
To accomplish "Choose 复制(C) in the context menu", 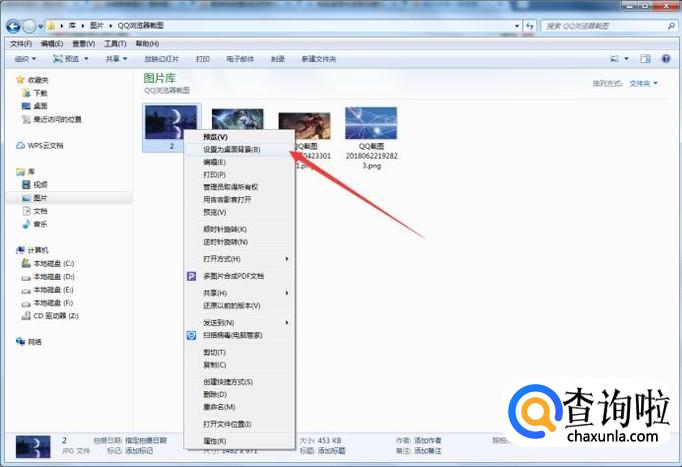I will 238,365.
